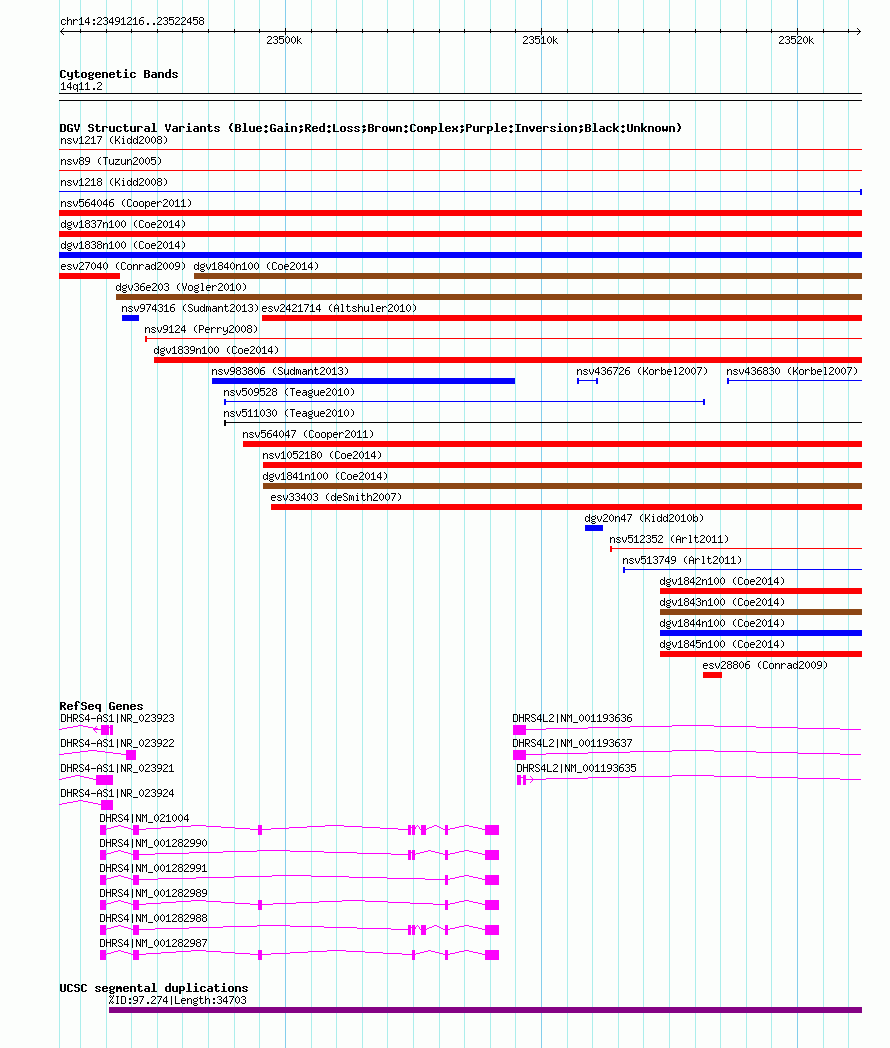
Task: Open esv2421714 (Altshuler2010) variant
Action: coord(339,308)
